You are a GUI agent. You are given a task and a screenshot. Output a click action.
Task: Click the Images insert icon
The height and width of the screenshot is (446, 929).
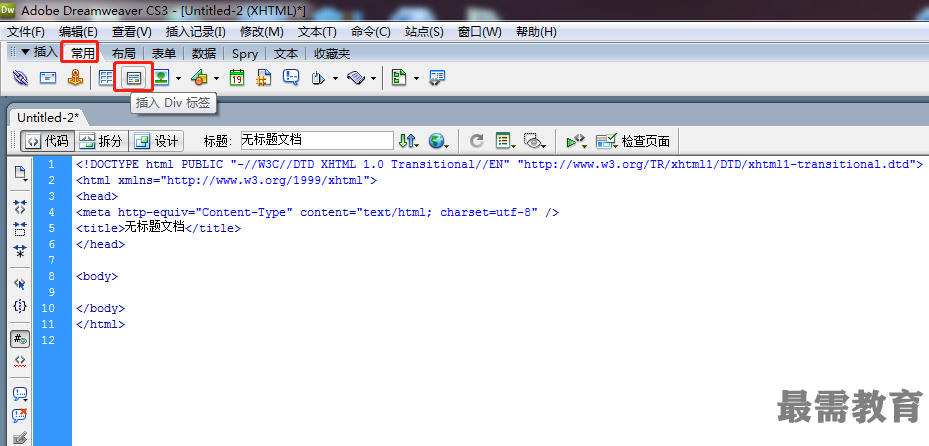(x=161, y=78)
